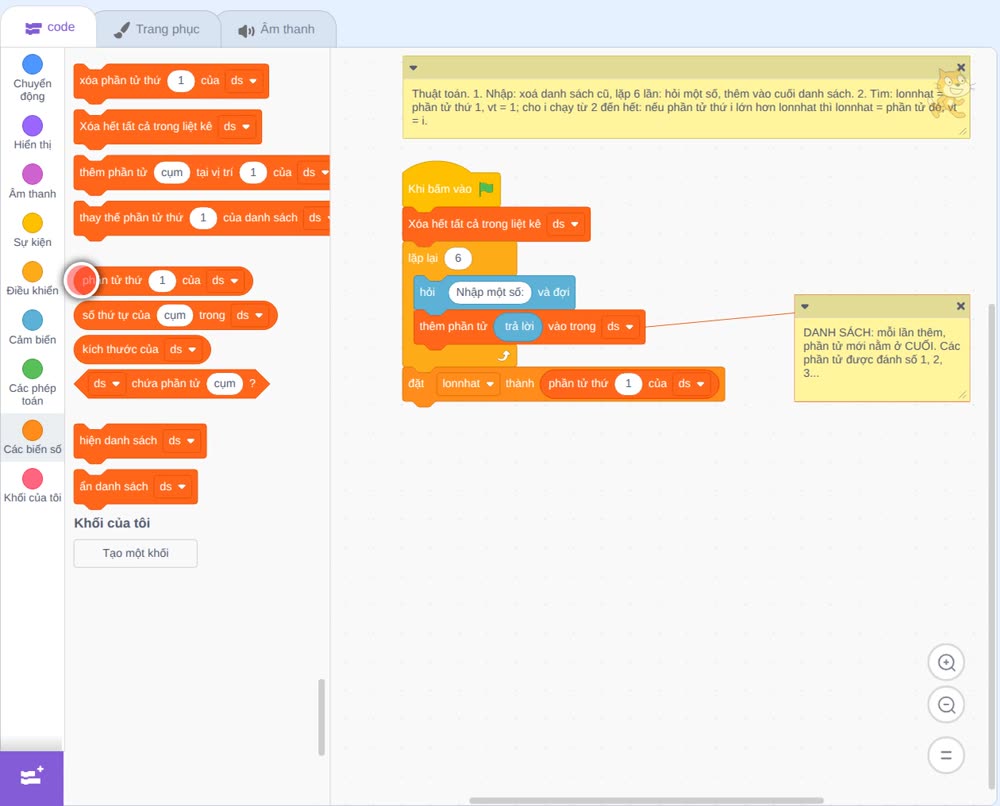1000x806 pixels.
Task: Click the green flag on Khi bấm vào block
Action: (x=486, y=189)
